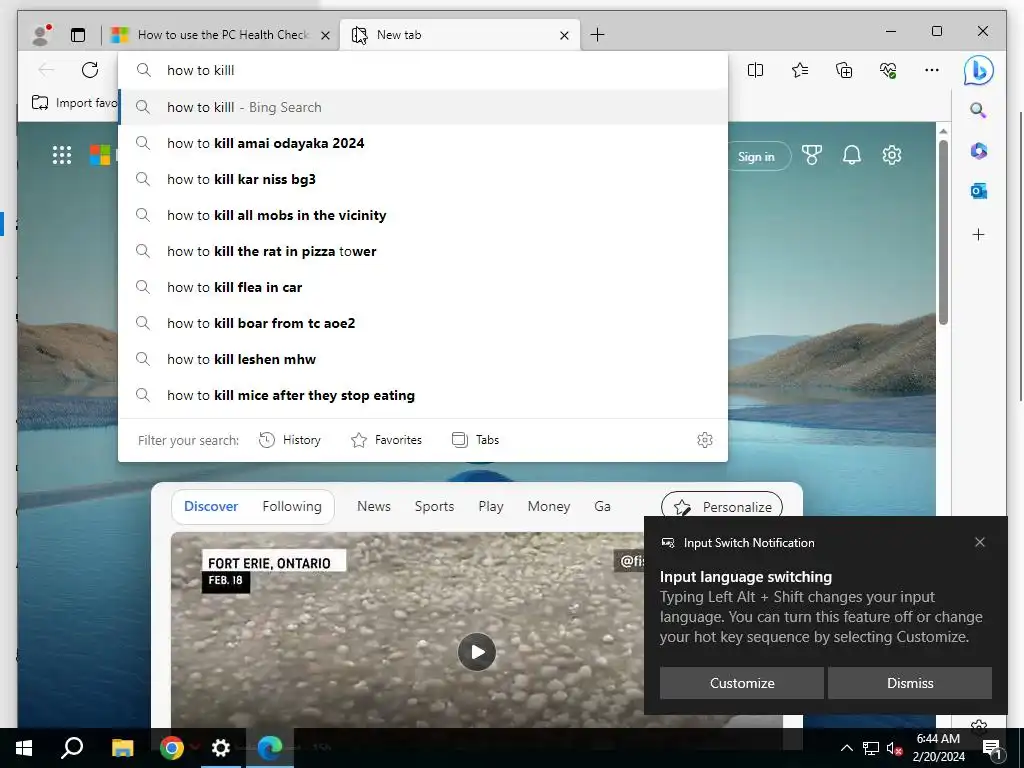
Task: Select the Following feed tab
Action: pos(292,506)
